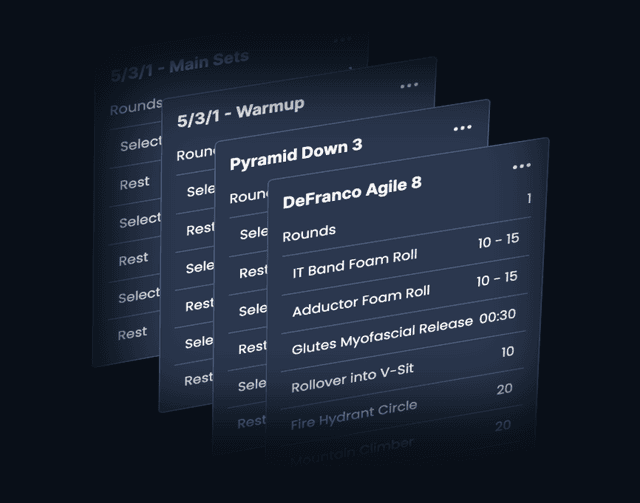Click the rounds value 1 in DeFranco Agile 8
This screenshot has width=640, height=503.
point(529,198)
